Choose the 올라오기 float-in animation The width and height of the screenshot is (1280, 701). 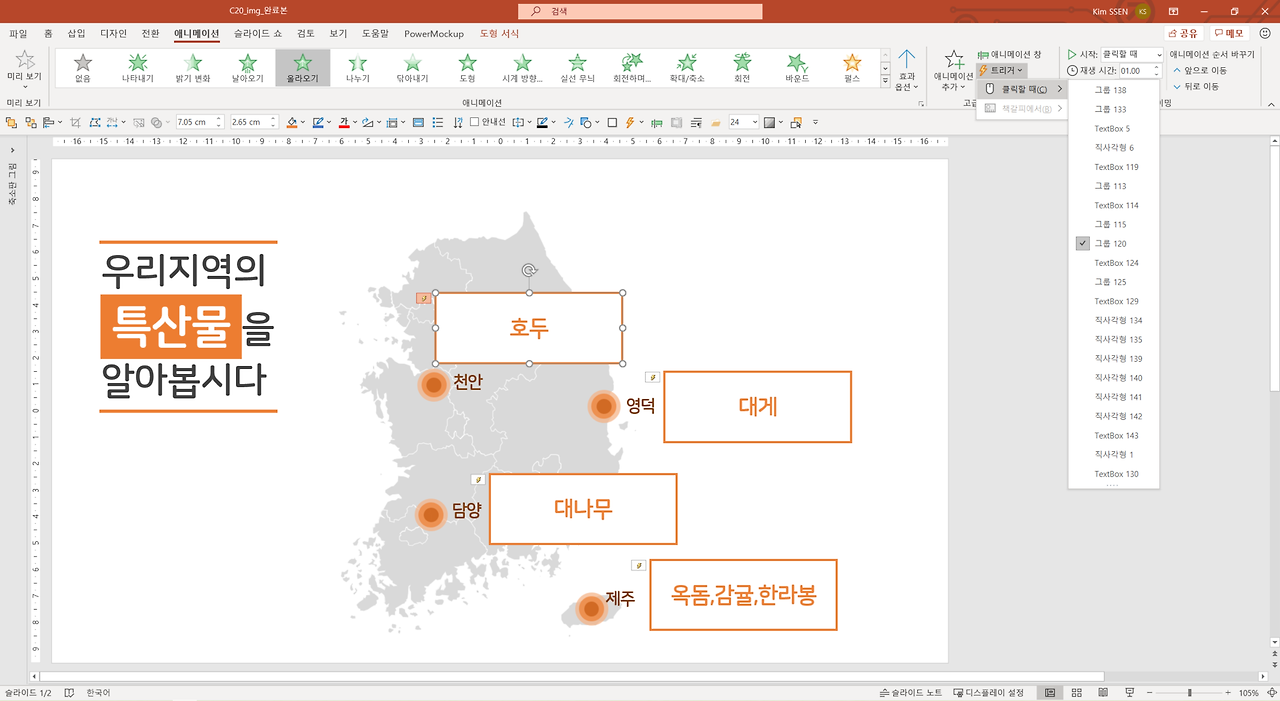303,67
